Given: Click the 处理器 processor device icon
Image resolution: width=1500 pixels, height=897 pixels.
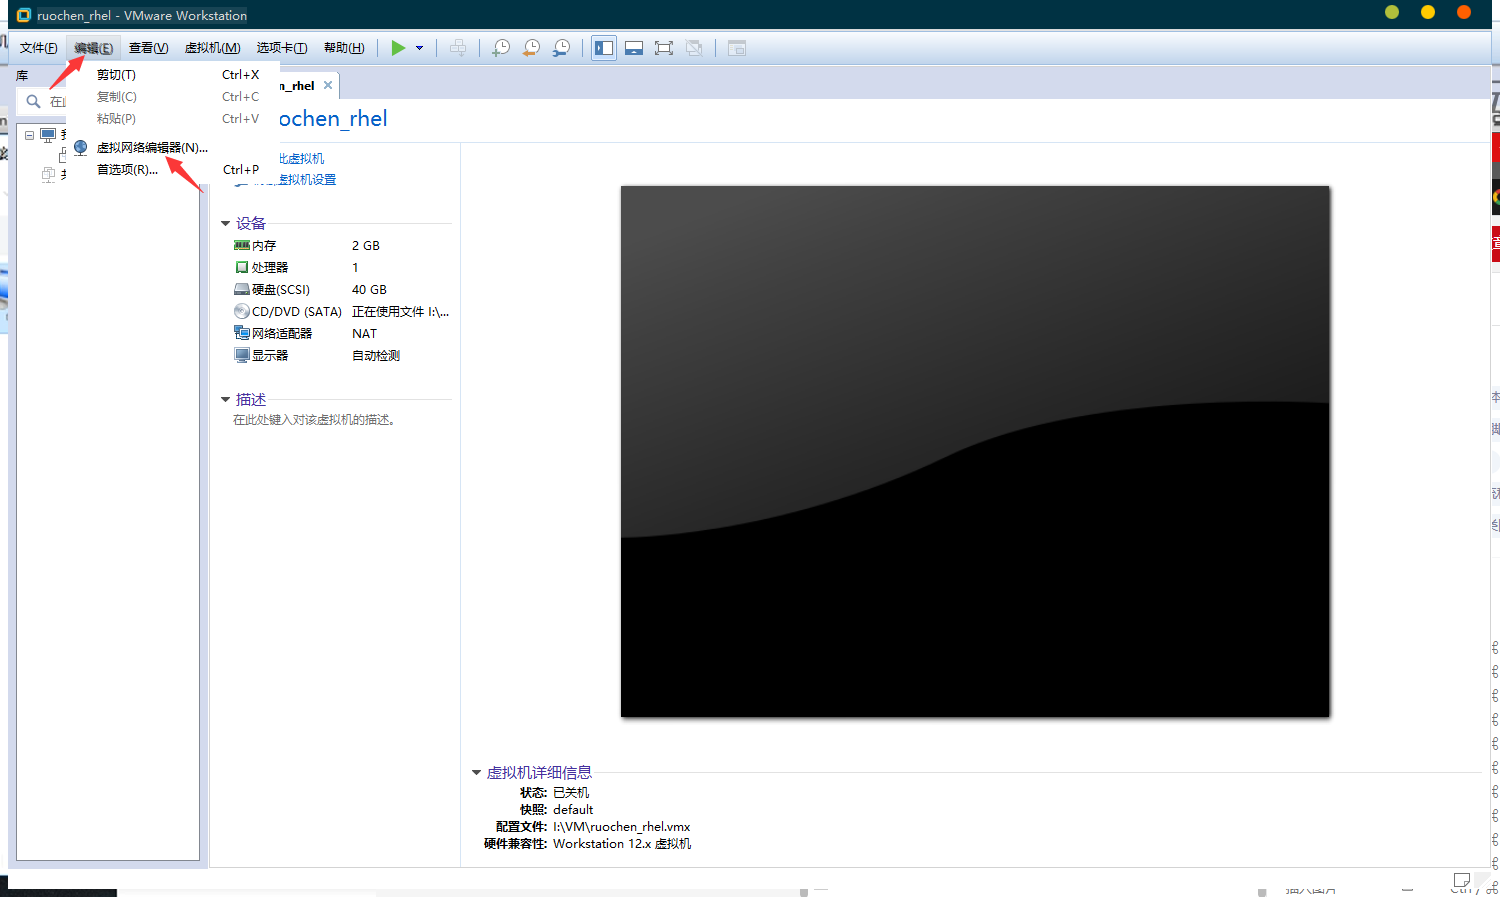Looking at the screenshot, I should (242, 267).
